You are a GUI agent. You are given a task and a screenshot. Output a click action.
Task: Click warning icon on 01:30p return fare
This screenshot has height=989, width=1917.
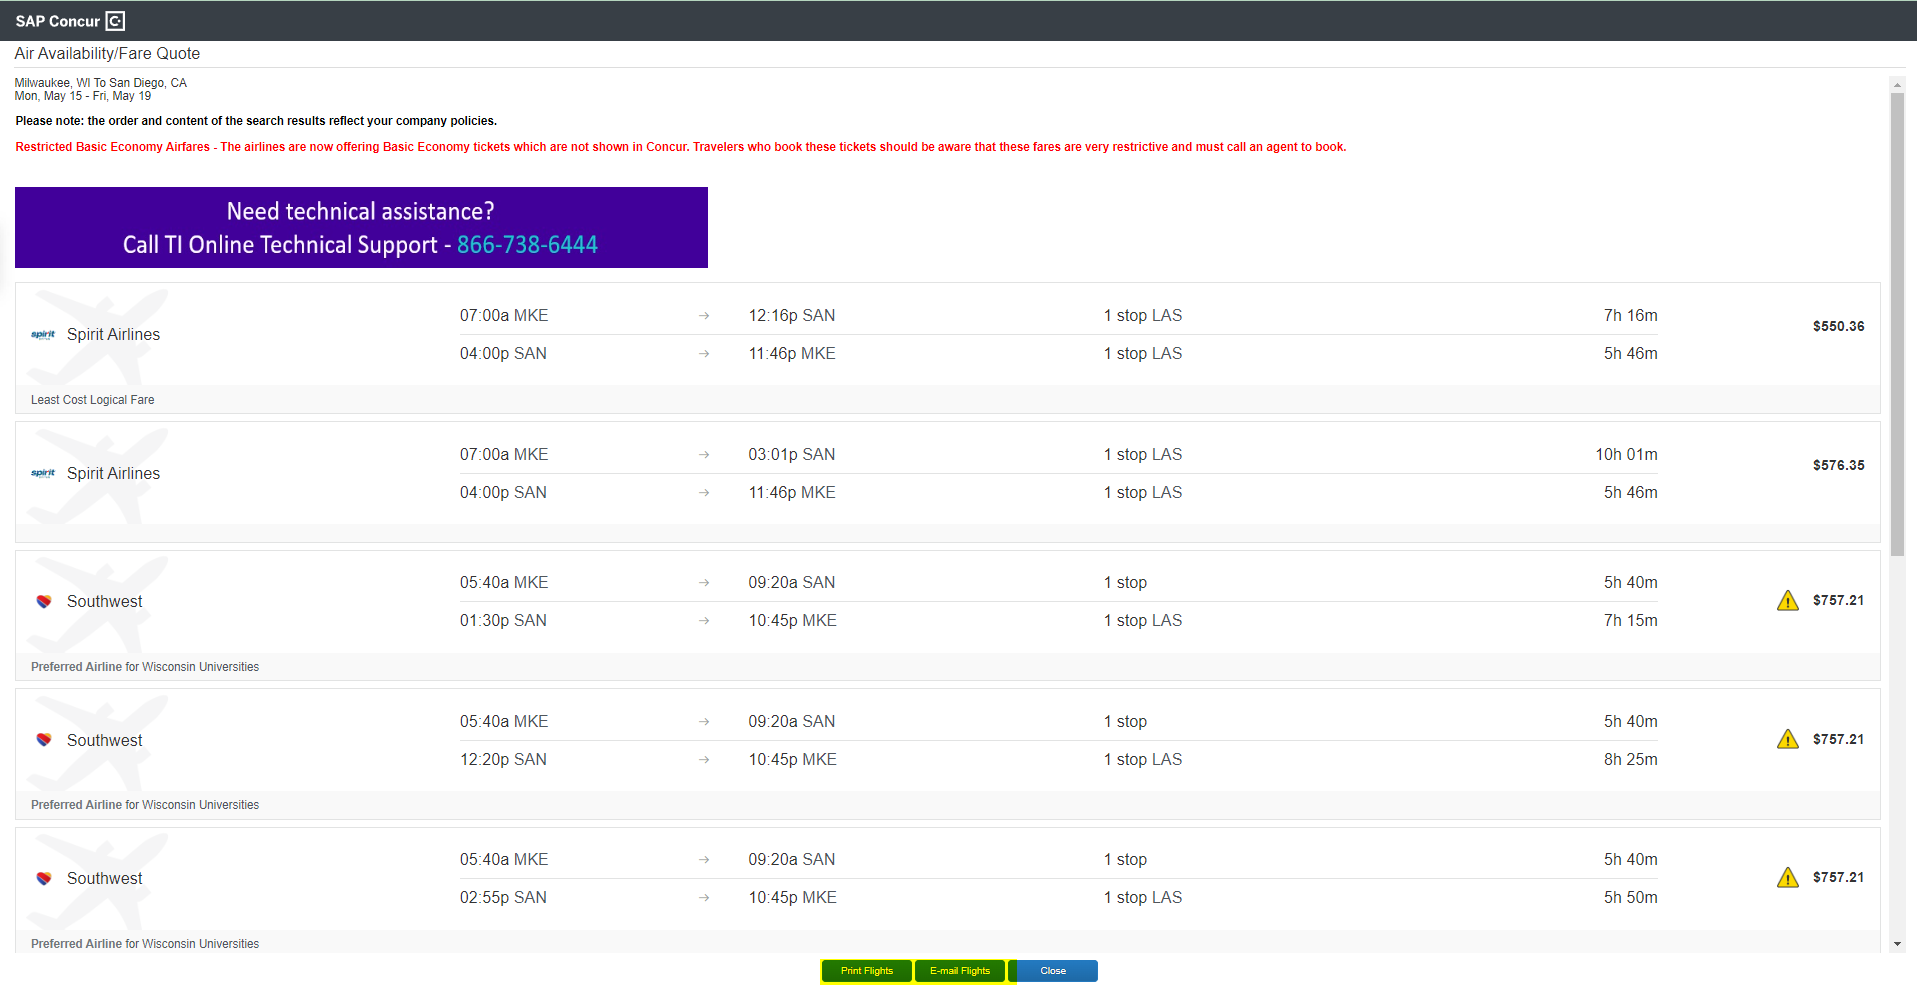[1788, 601]
